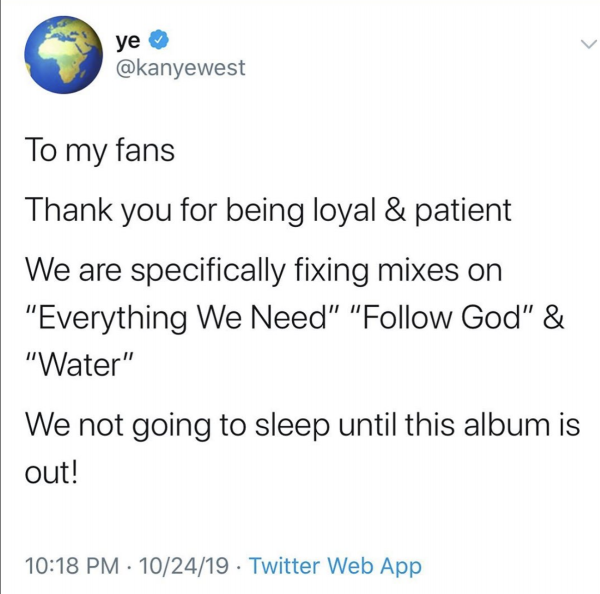Click the "To my fans" line
The height and width of the screenshot is (594, 600).
99,151
